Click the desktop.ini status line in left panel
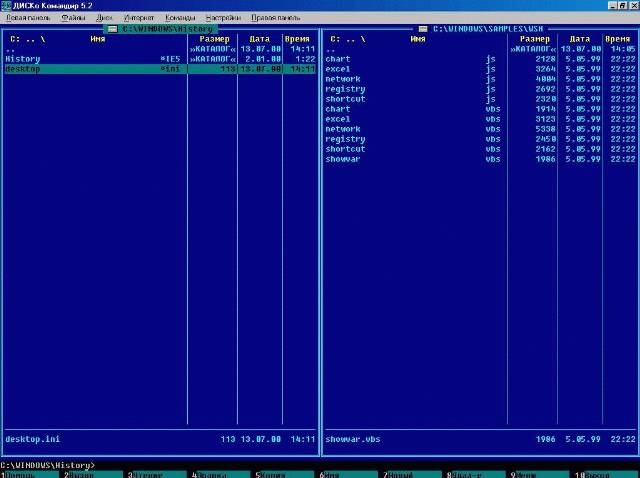Screen dimensions: 640x478 coord(160,440)
